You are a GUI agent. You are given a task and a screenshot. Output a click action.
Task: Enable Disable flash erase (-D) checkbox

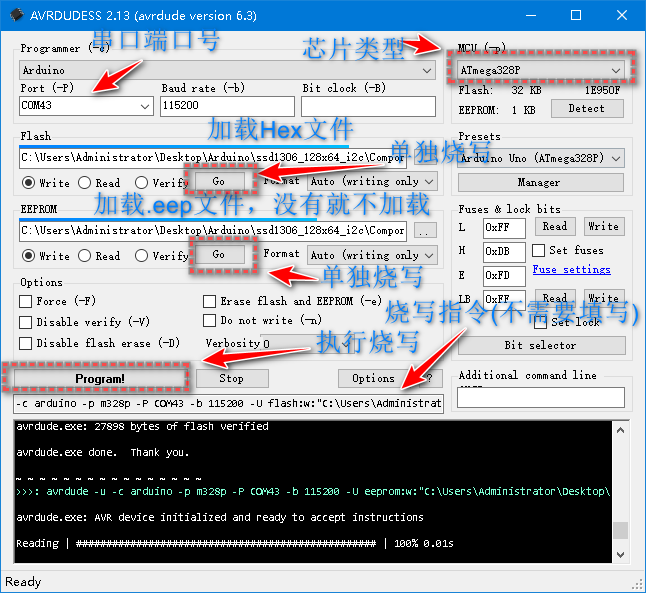point(26,343)
